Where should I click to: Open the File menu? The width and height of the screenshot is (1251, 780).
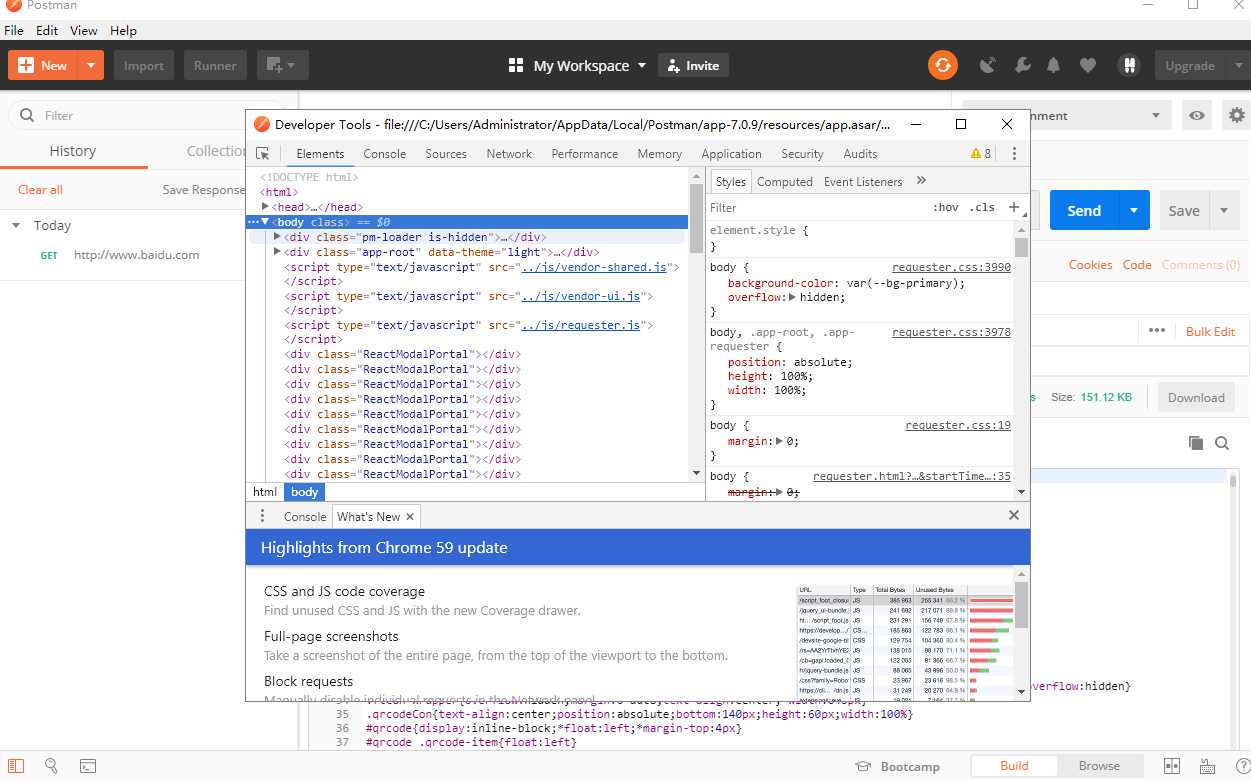pos(14,31)
